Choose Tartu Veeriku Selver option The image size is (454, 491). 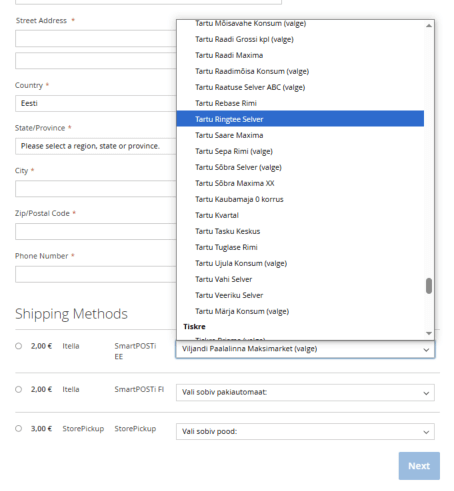click(300, 295)
